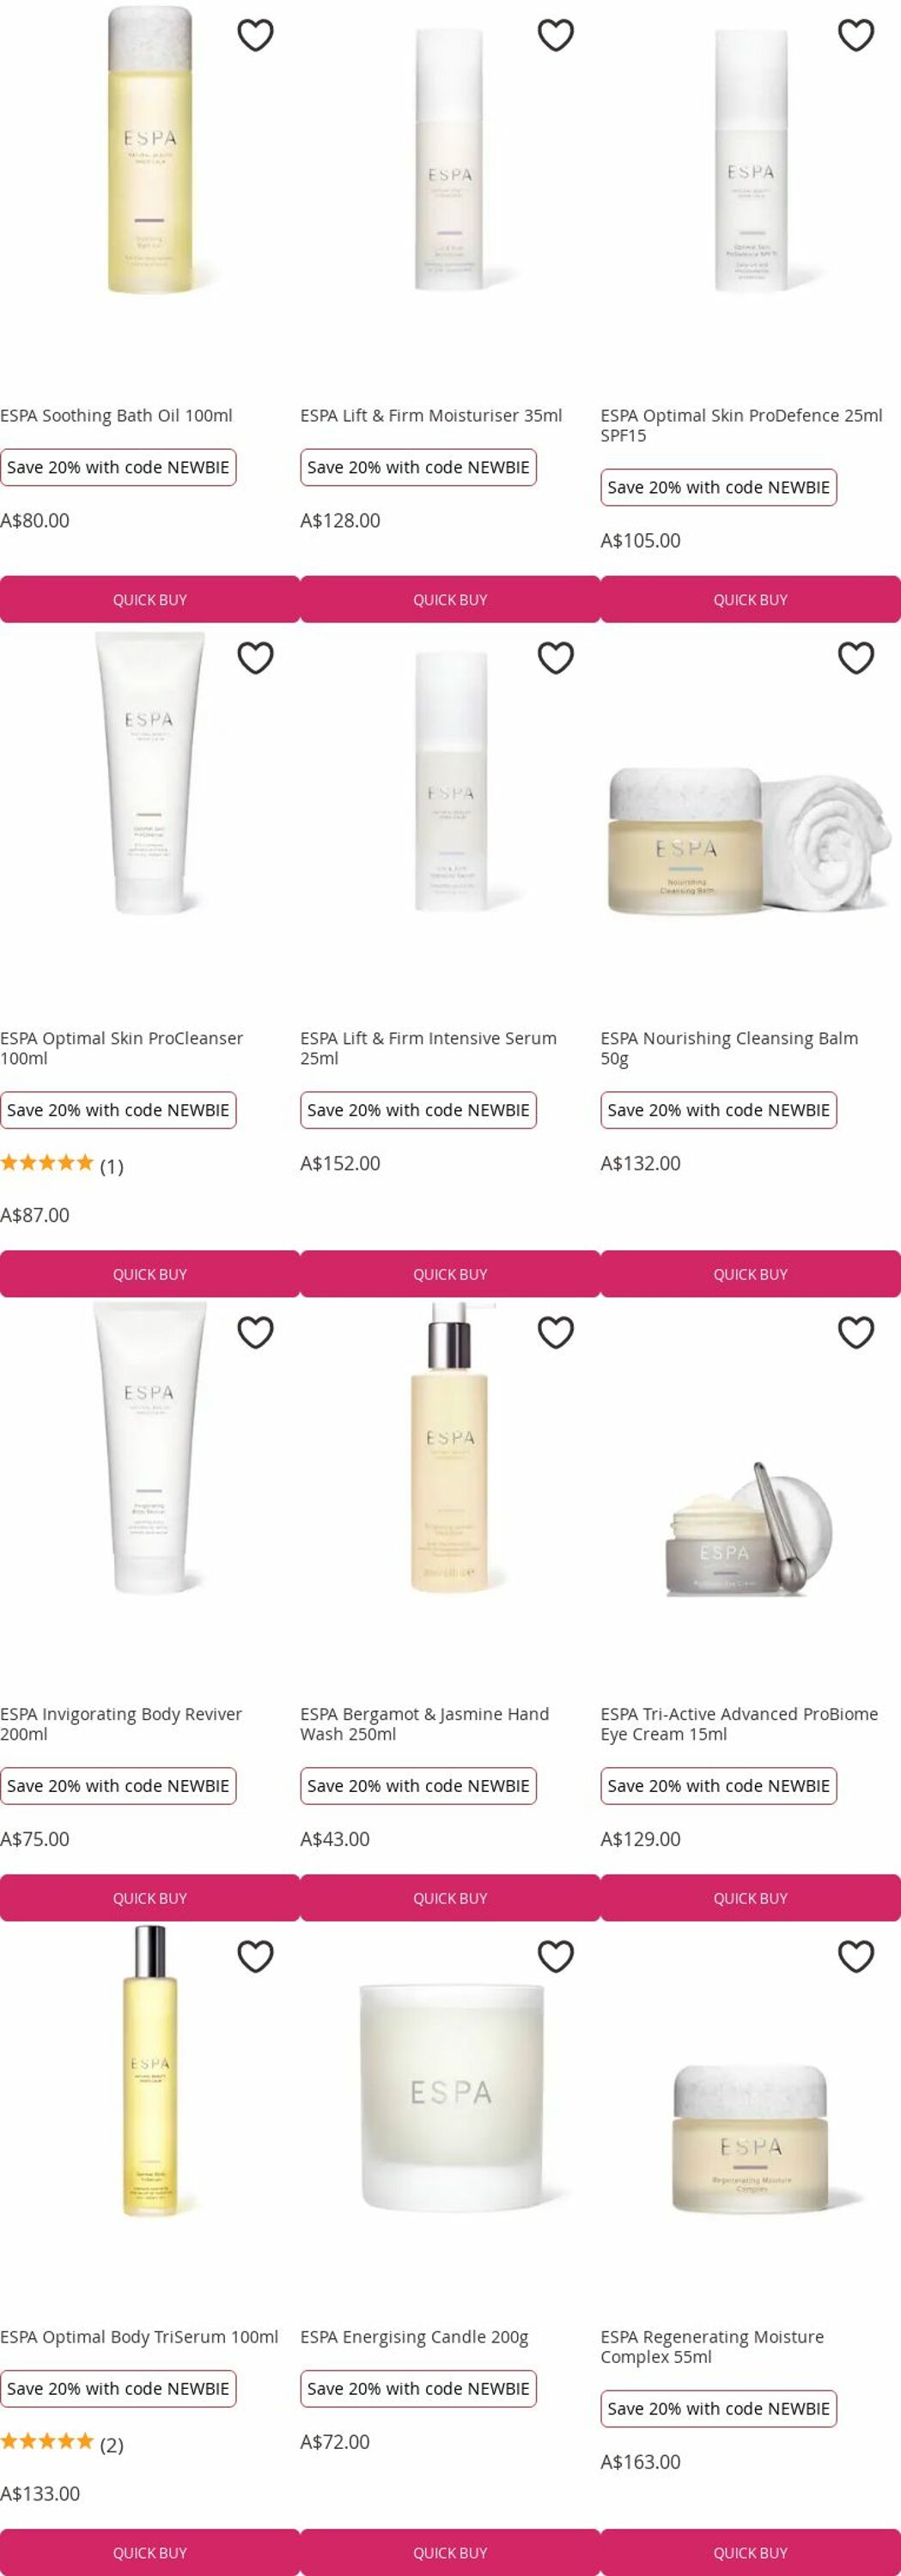Toggle the wishlist heart for Optimal Skin ProCleanser
The width and height of the screenshot is (901, 2576).
255,658
